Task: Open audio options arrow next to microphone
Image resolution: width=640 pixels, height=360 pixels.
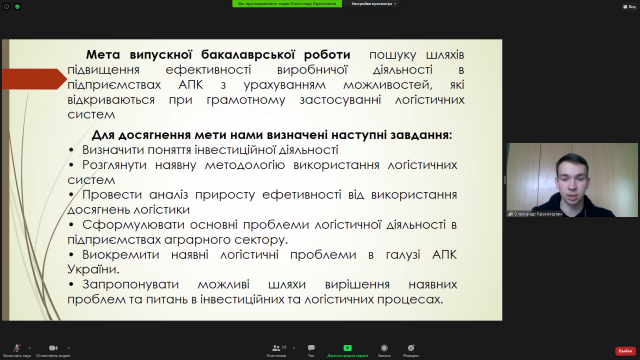Action: pos(29,348)
